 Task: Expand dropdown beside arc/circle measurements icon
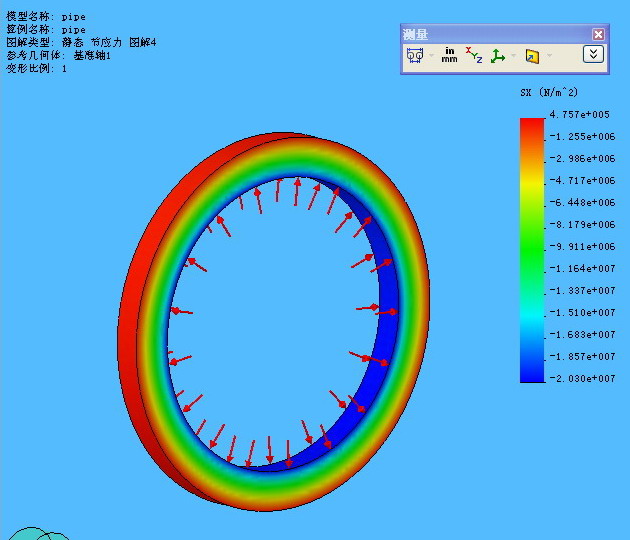(431, 55)
